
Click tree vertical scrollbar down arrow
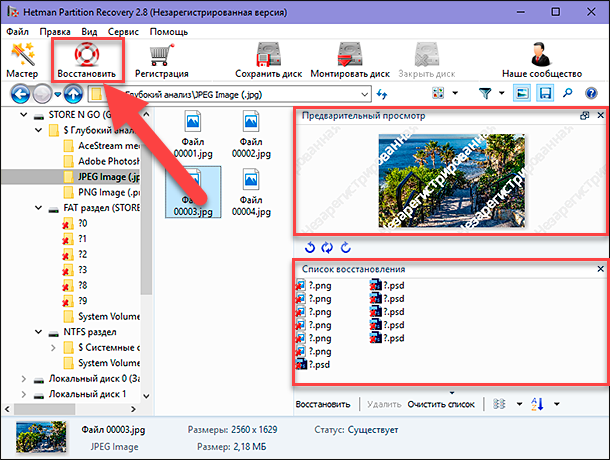146,396
